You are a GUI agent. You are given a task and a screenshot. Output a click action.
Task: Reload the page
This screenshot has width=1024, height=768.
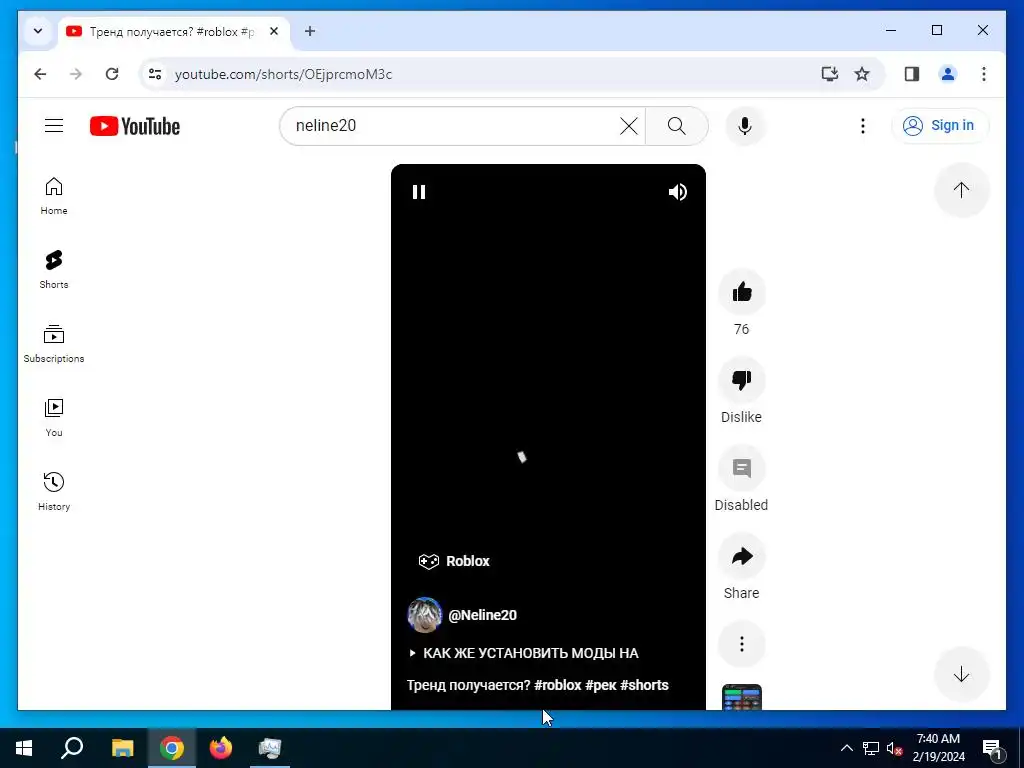pos(112,74)
